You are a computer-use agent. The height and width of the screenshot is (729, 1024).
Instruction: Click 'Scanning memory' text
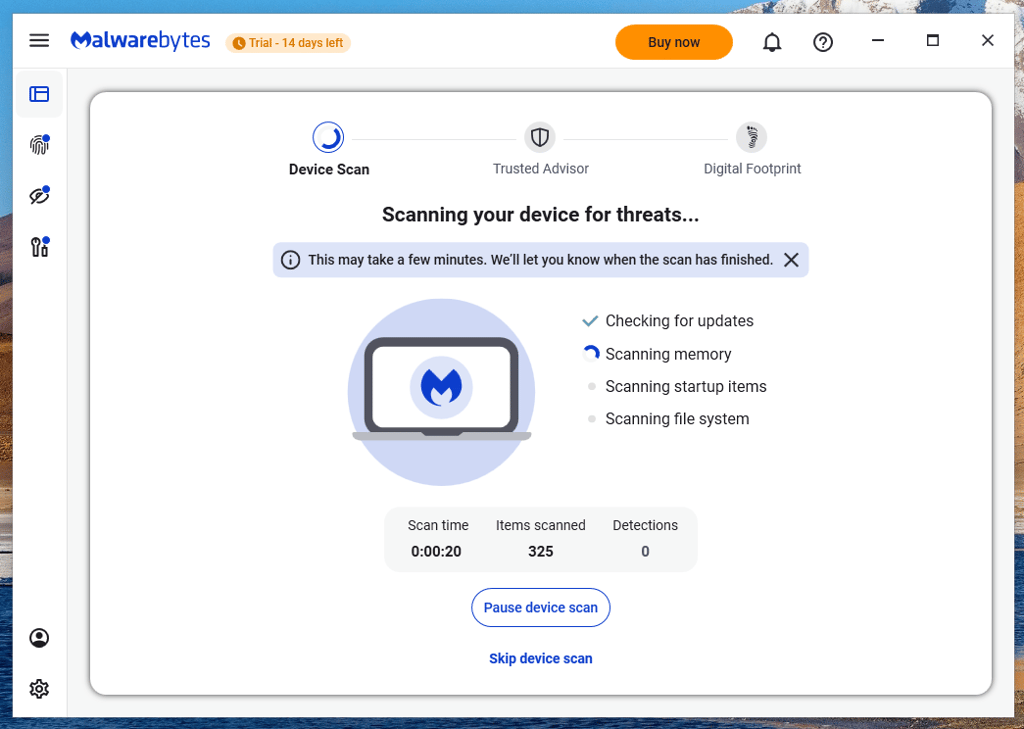pyautogui.click(x=668, y=354)
